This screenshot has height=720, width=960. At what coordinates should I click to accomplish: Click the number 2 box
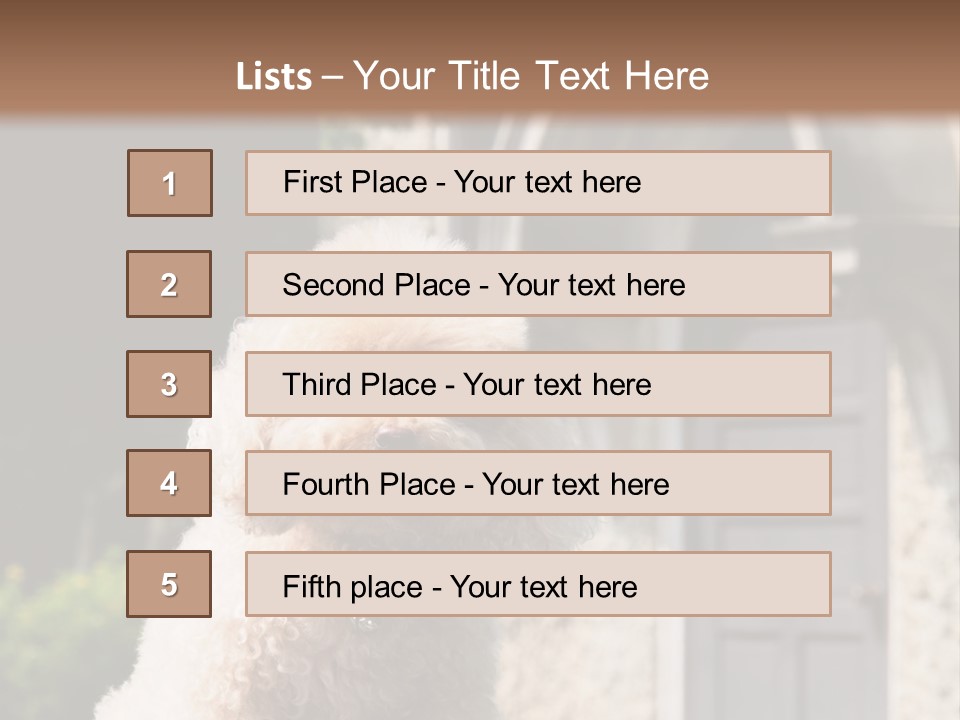[169, 284]
